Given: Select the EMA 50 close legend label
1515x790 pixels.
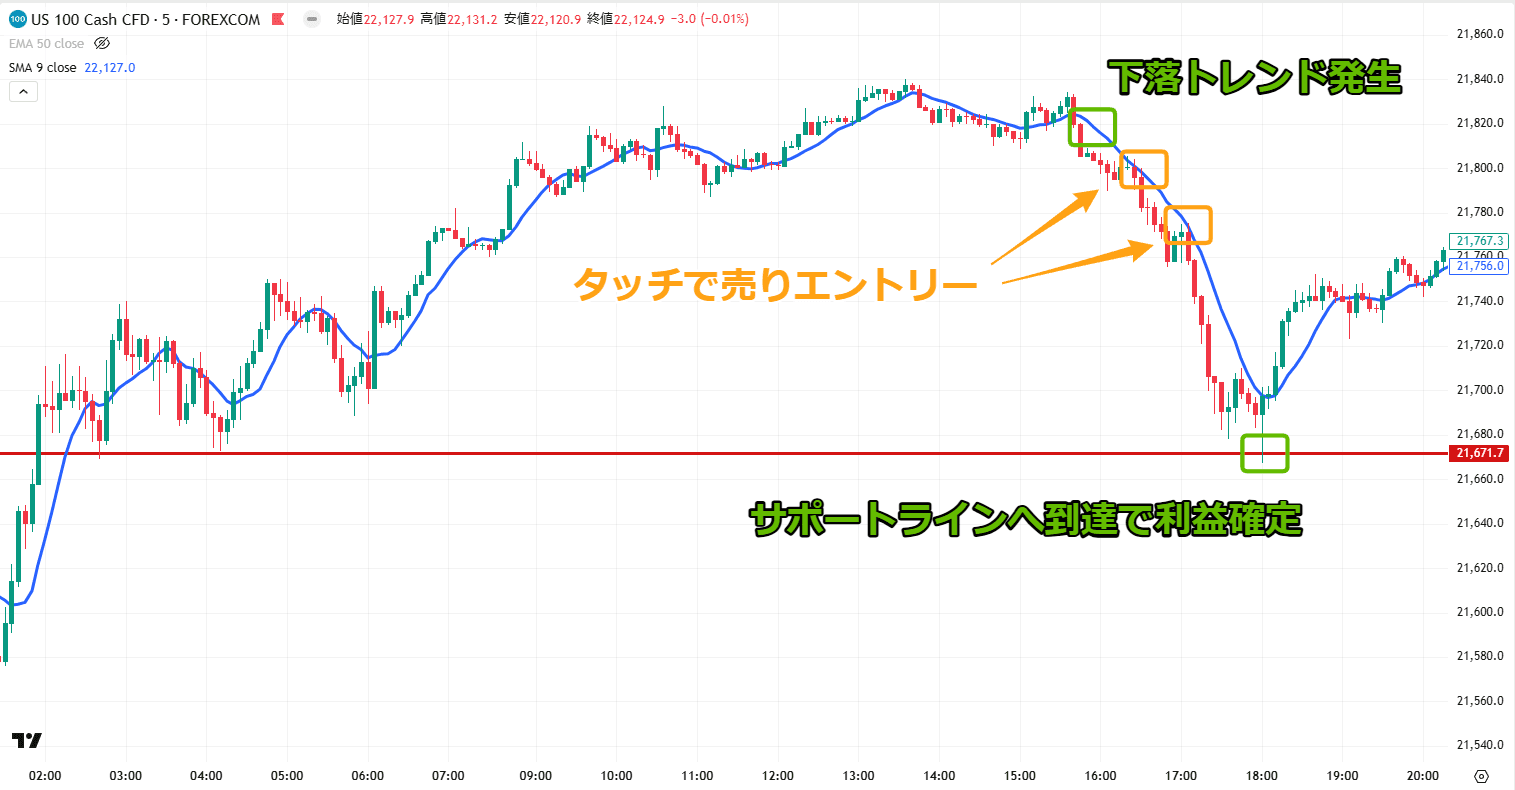Looking at the screenshot, I should (46, 43).
